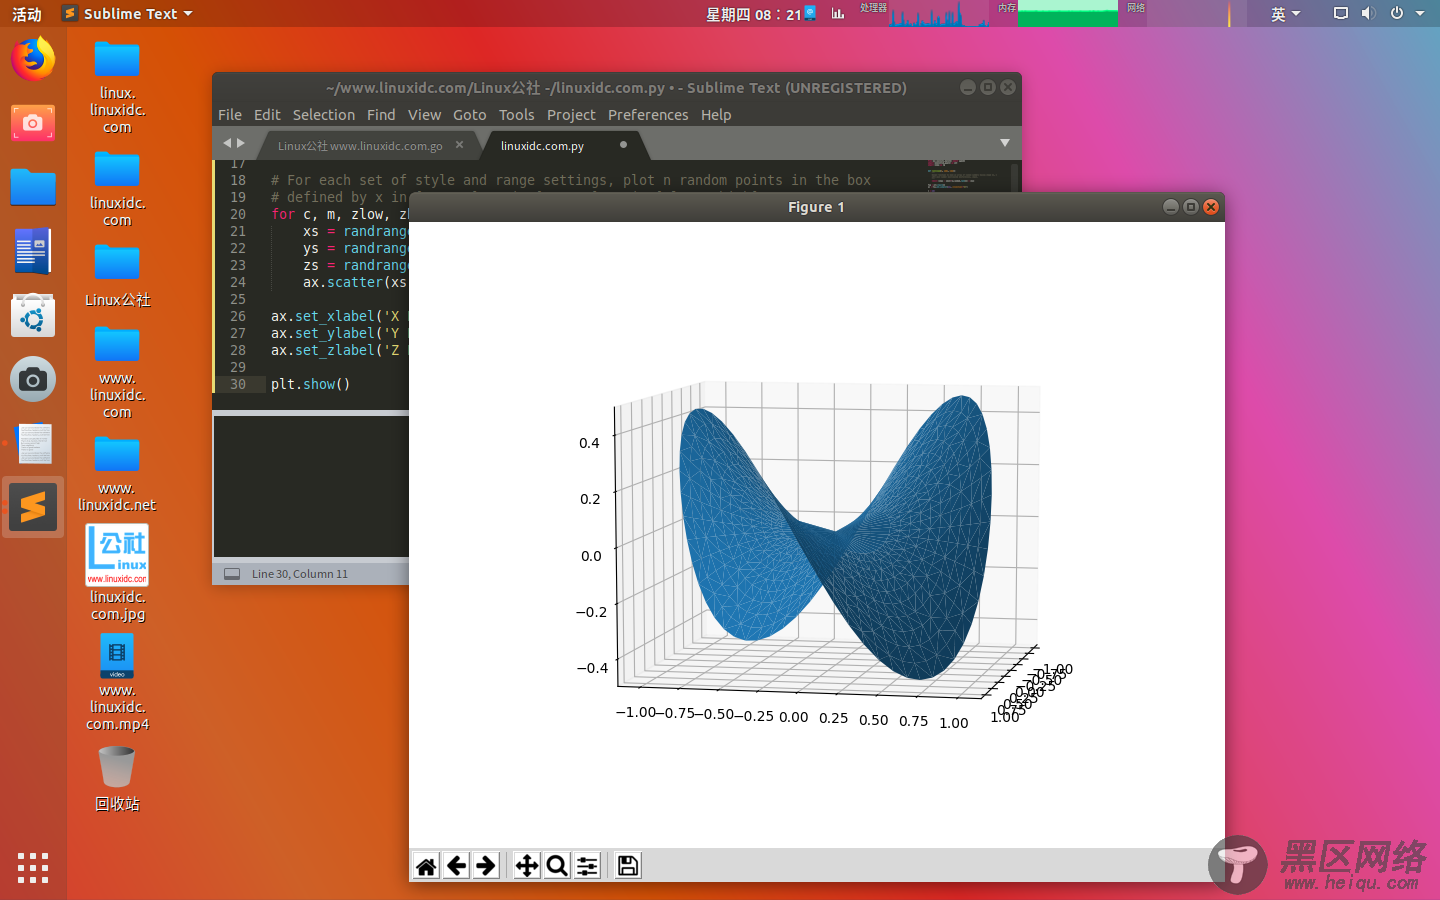Click the Back arrow in Figure toolbar
The width and height of the screenshot is (1440, 900).
pos(456,866)
